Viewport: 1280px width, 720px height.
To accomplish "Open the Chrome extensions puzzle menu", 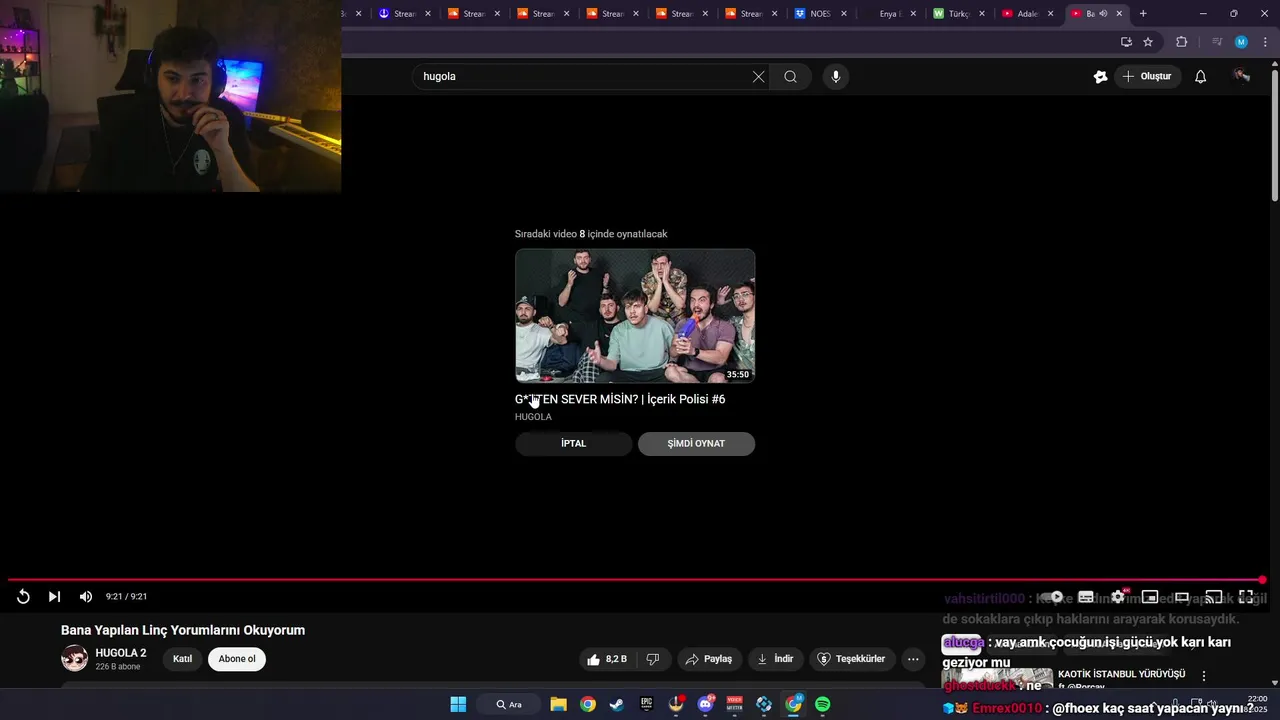I will (x=1181, y=42).
